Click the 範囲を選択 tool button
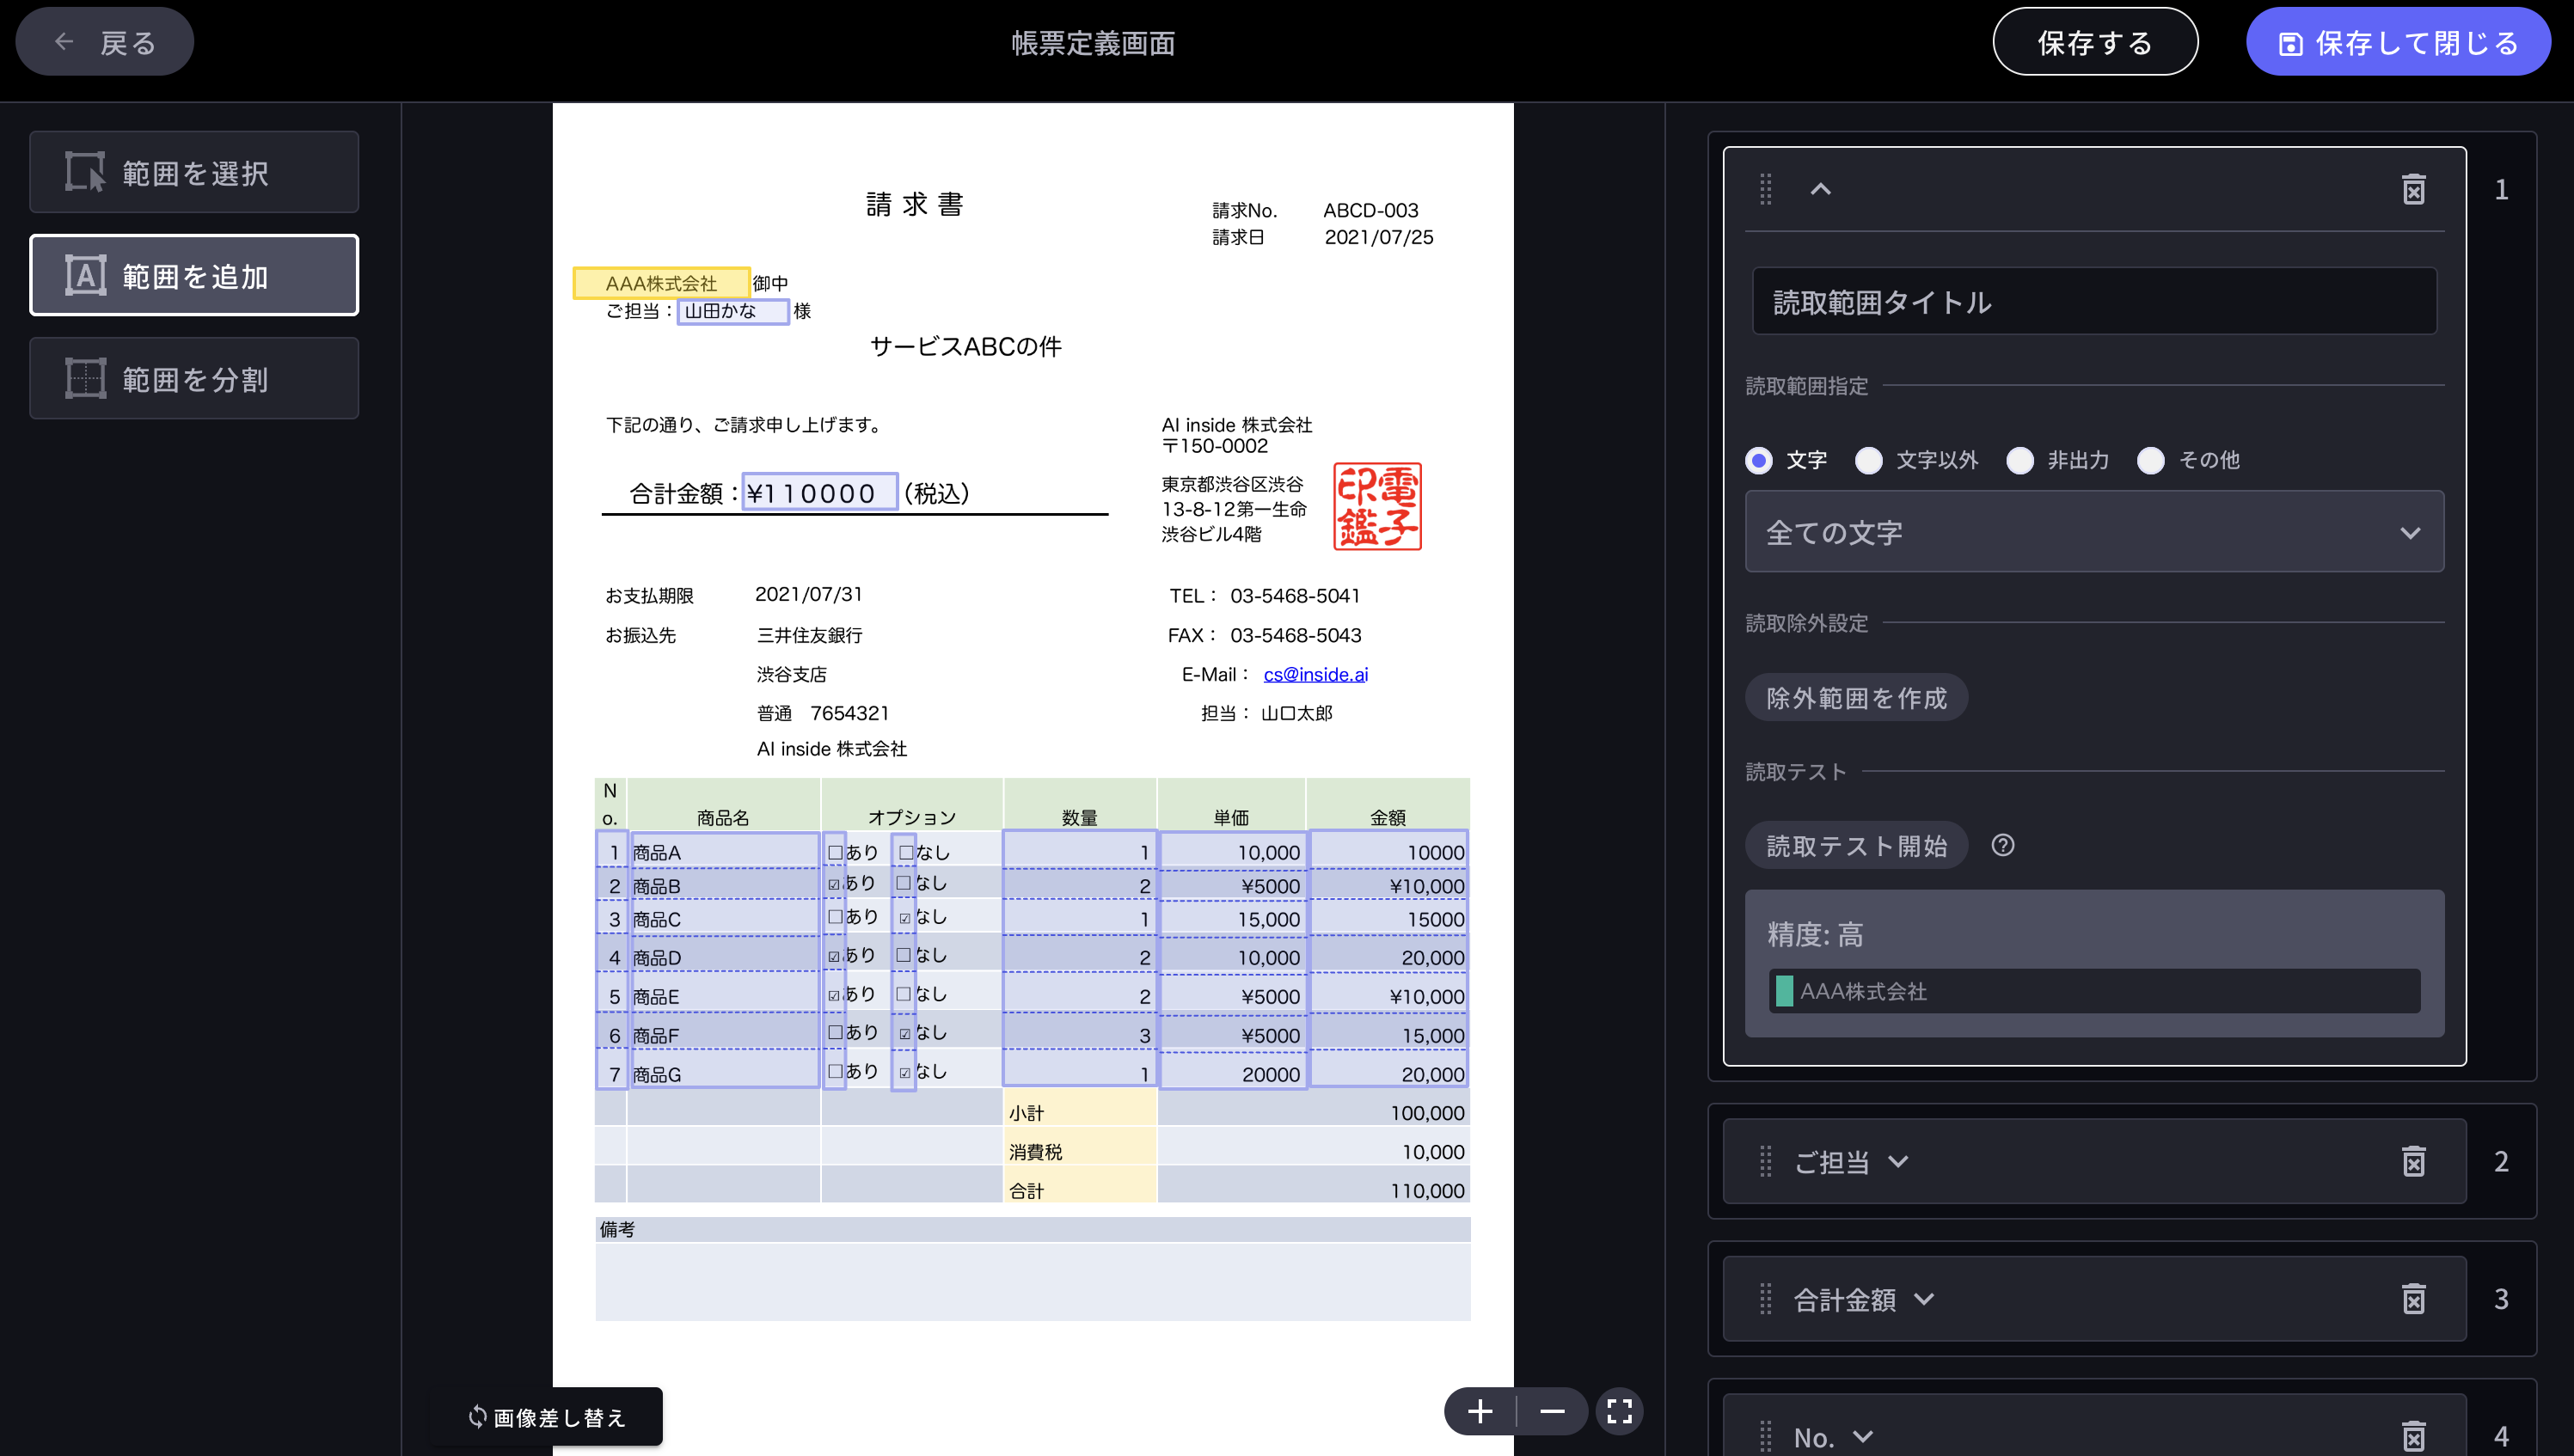The width and height of the screenshot is (2574, 1456). (x=194, y=172)
